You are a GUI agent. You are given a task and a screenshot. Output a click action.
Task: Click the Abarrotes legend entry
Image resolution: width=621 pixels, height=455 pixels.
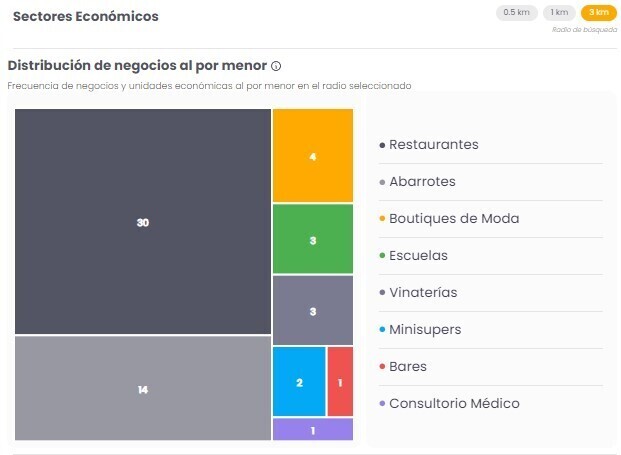click(422, 182)
